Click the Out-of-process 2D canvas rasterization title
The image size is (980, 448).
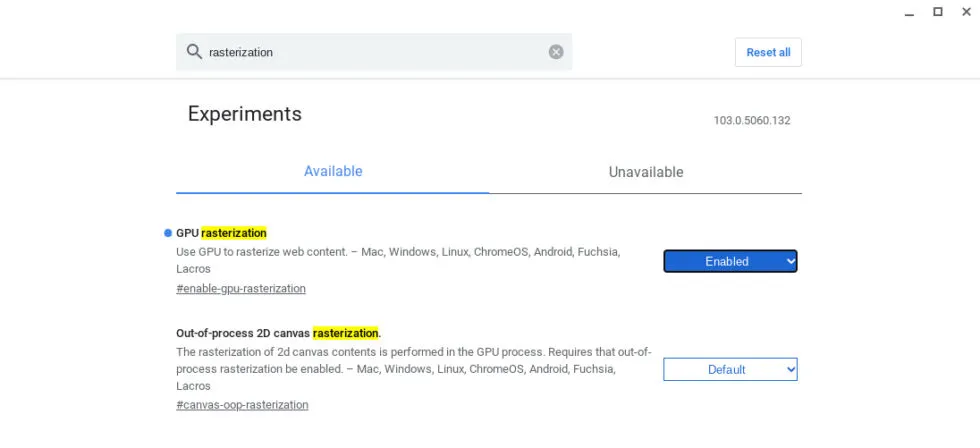tap(279, 333)
